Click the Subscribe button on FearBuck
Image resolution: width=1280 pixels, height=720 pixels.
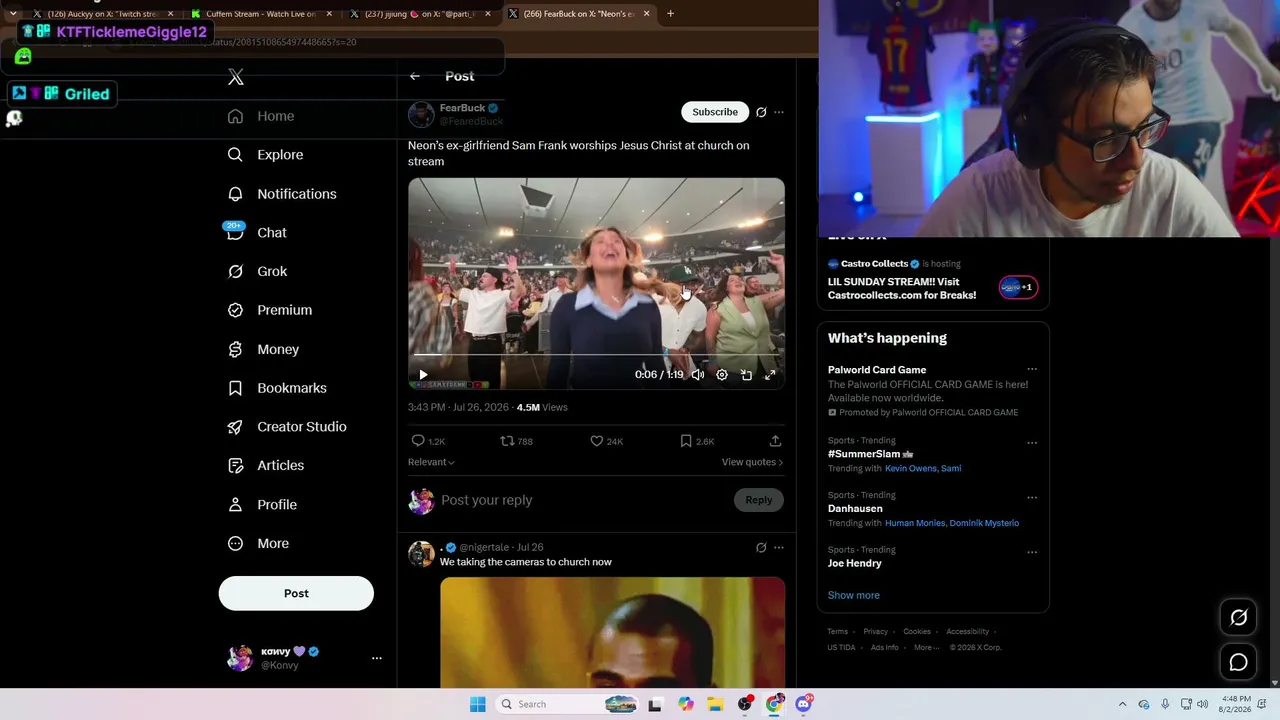point(715,112)
